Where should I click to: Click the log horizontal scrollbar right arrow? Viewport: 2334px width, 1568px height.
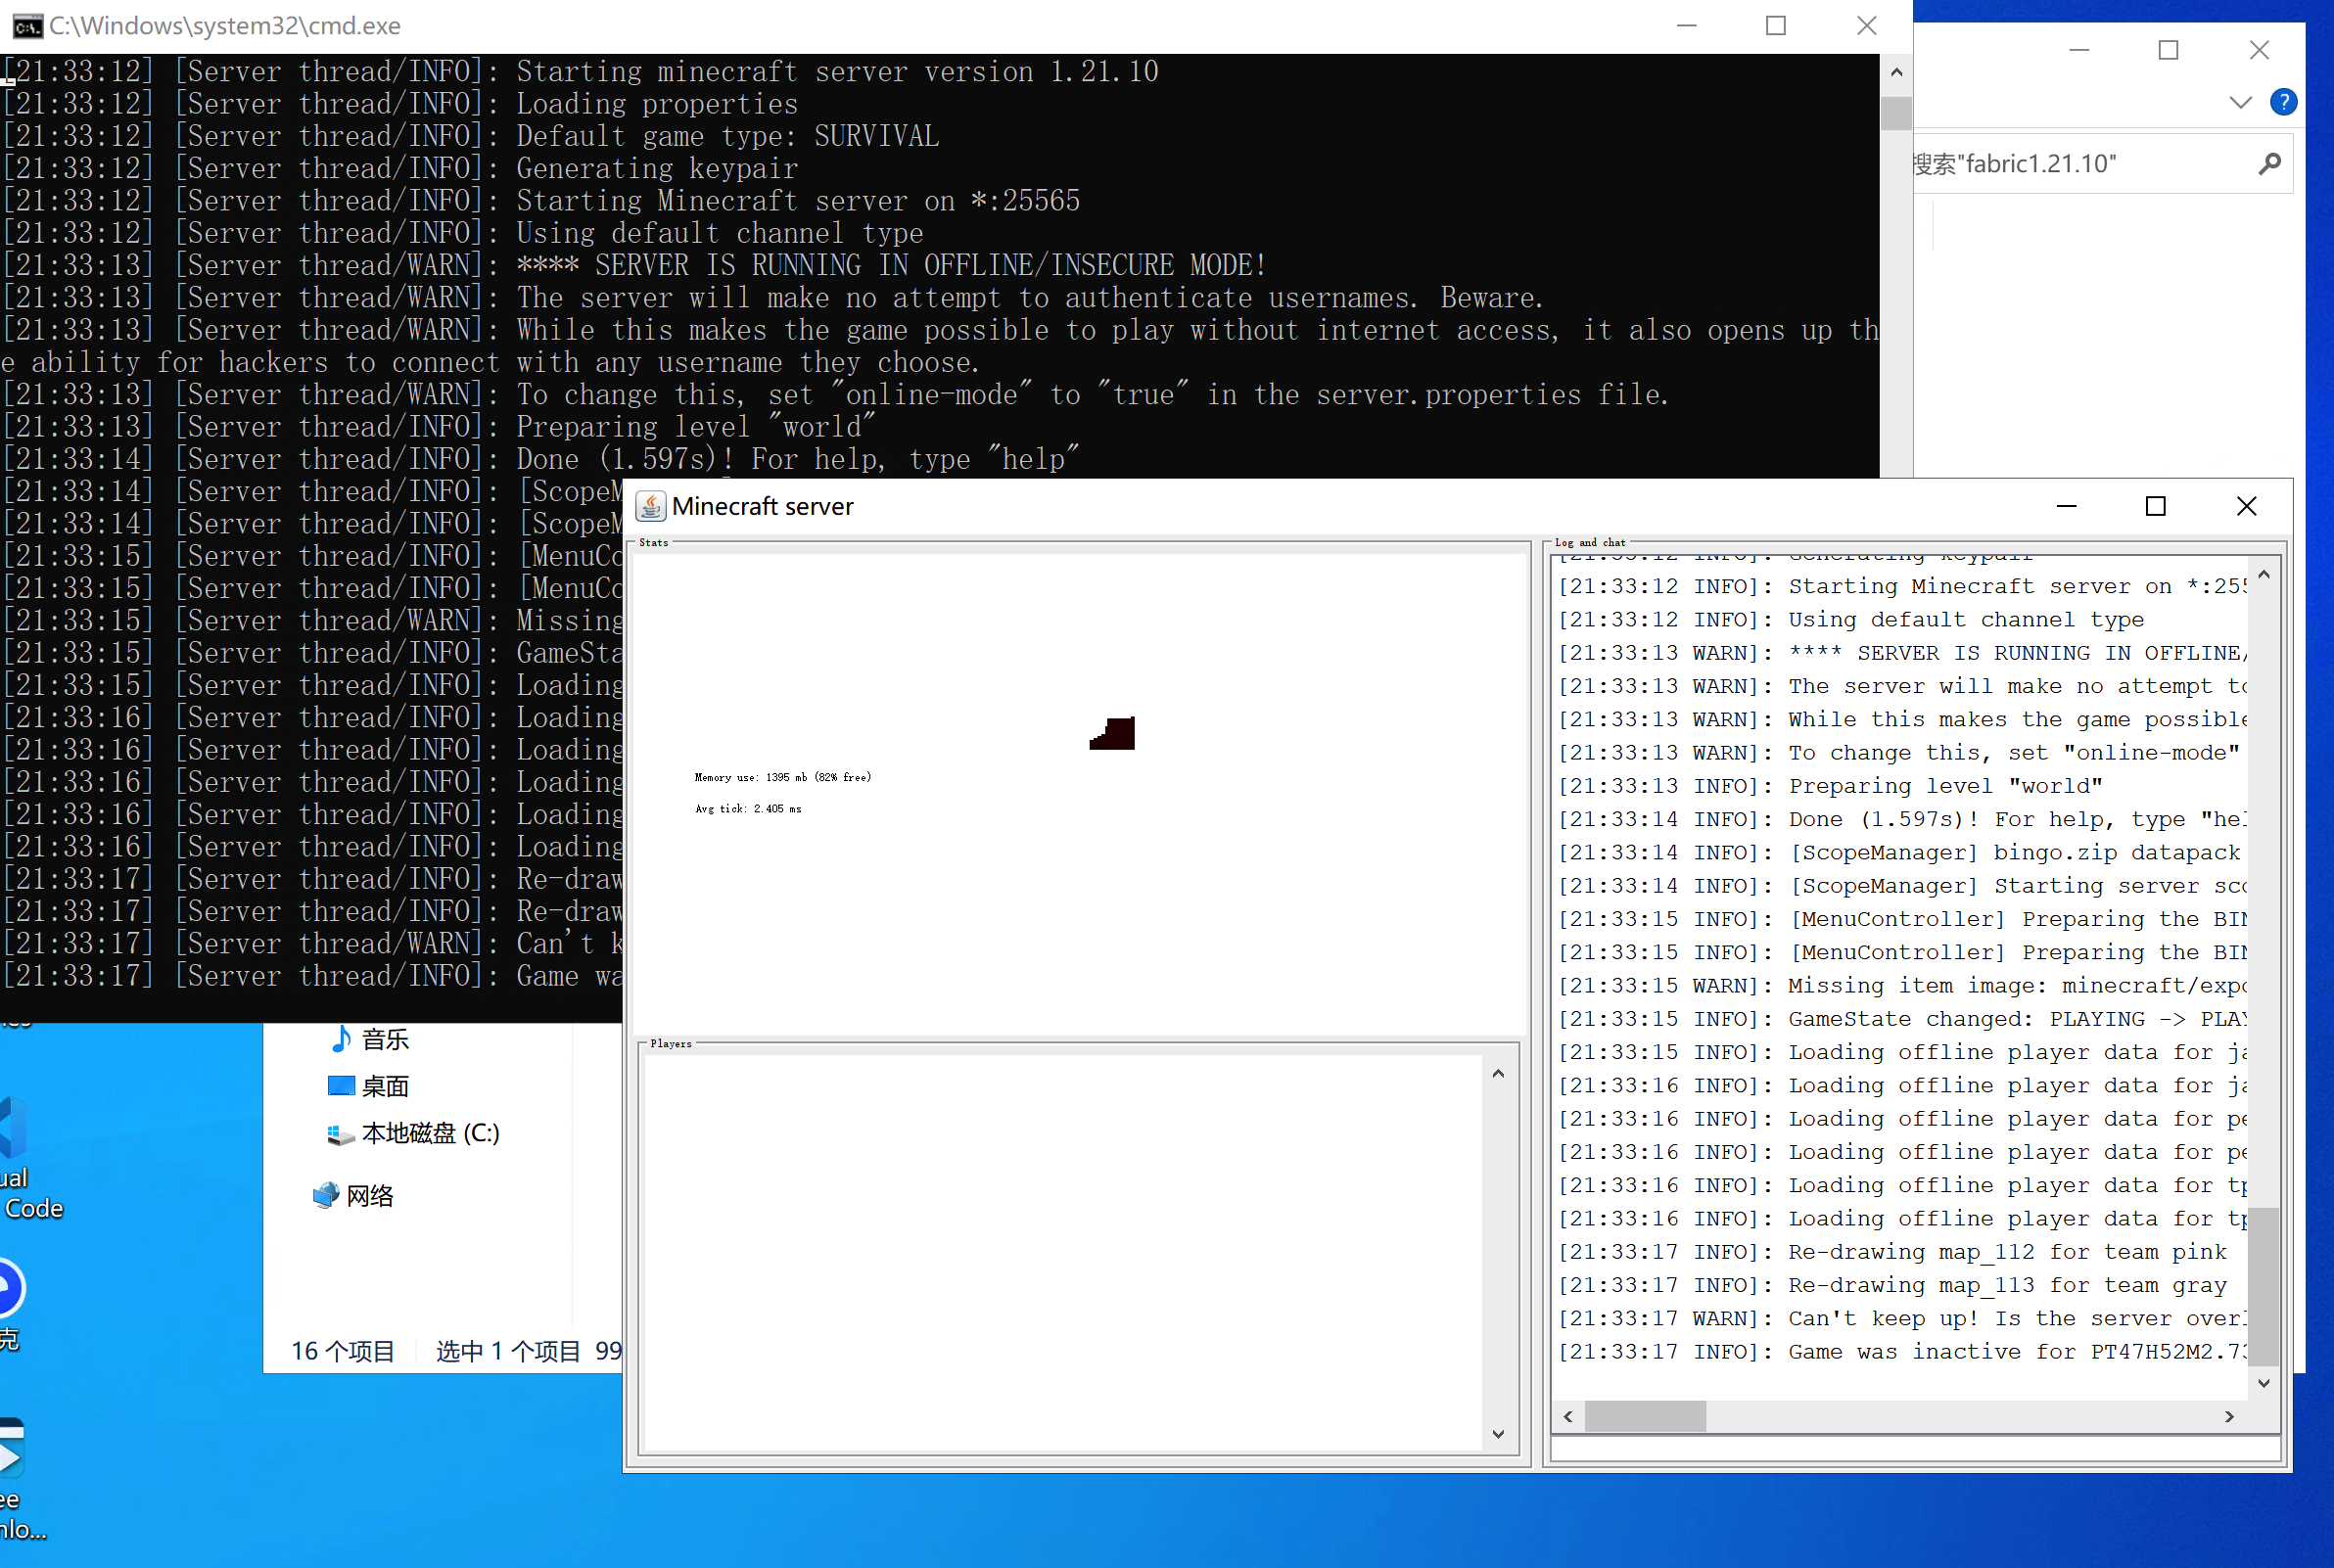coord(2229,1417)
